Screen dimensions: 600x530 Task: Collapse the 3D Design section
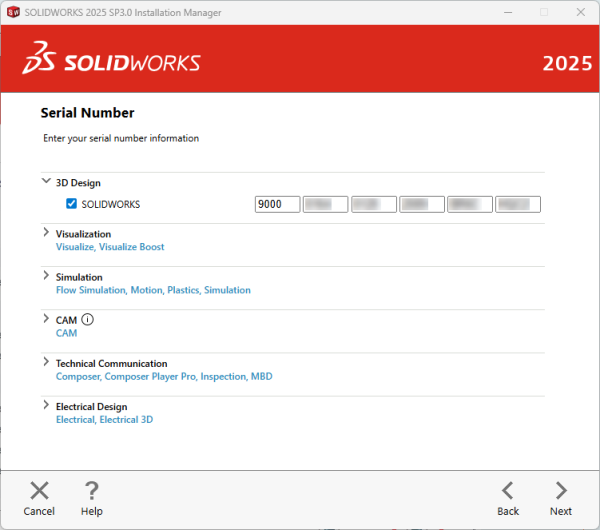click(46, 181)
